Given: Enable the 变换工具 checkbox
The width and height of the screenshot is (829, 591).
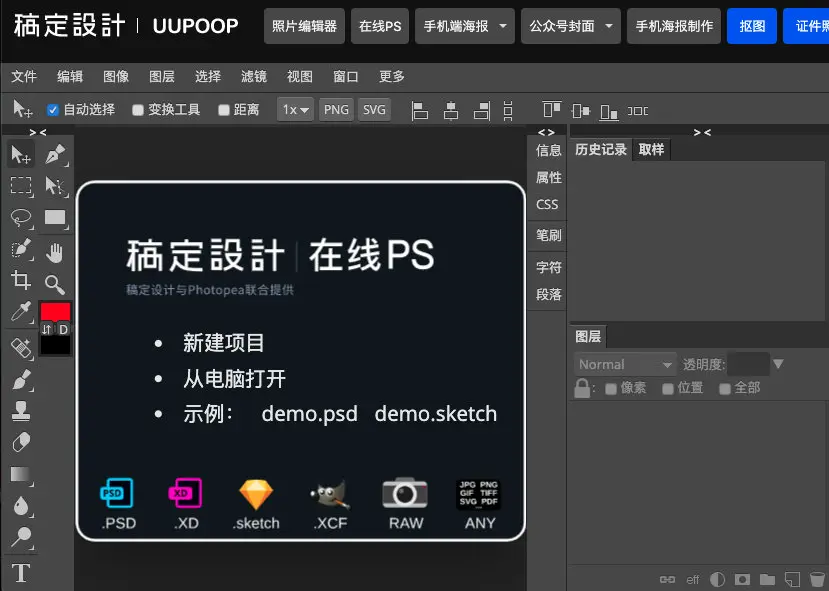Looking at the screenshot, I should pyautogui.click(x=137, y=110).
